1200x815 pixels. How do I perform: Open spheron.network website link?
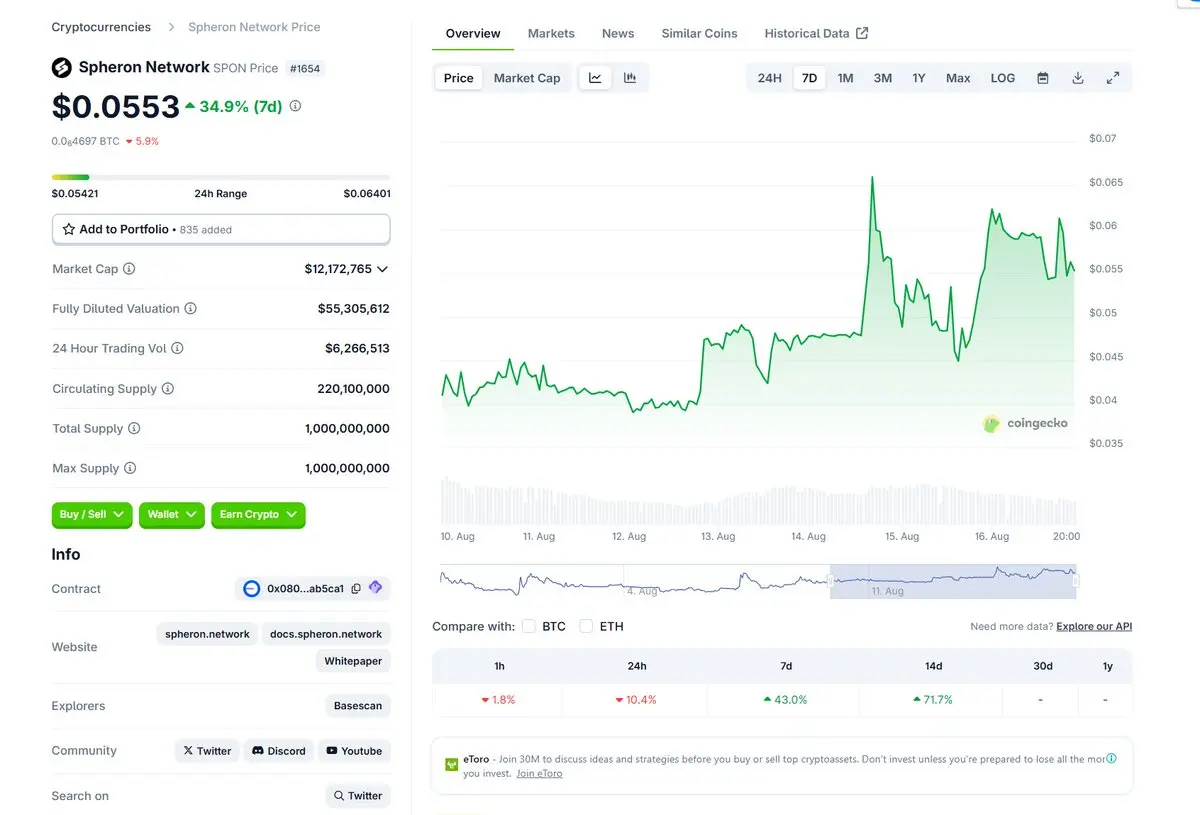pyautogui.click(x=207, y=634)
